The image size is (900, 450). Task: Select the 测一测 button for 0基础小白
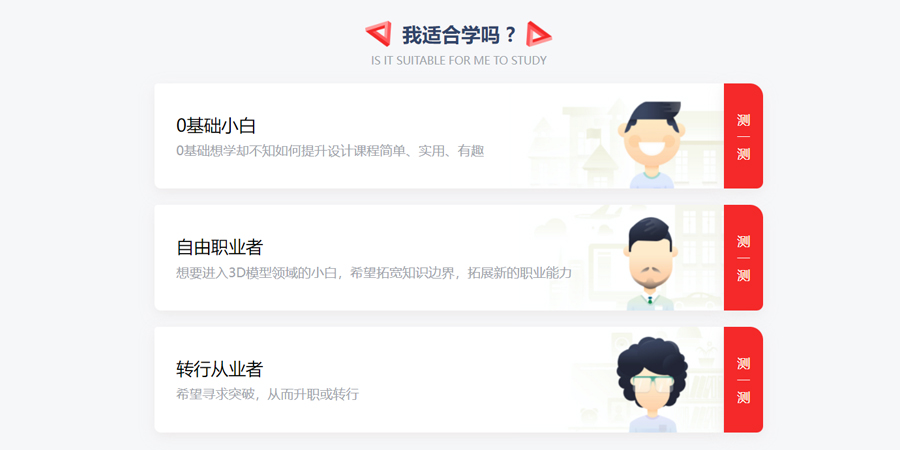click(x=743, y=136)
